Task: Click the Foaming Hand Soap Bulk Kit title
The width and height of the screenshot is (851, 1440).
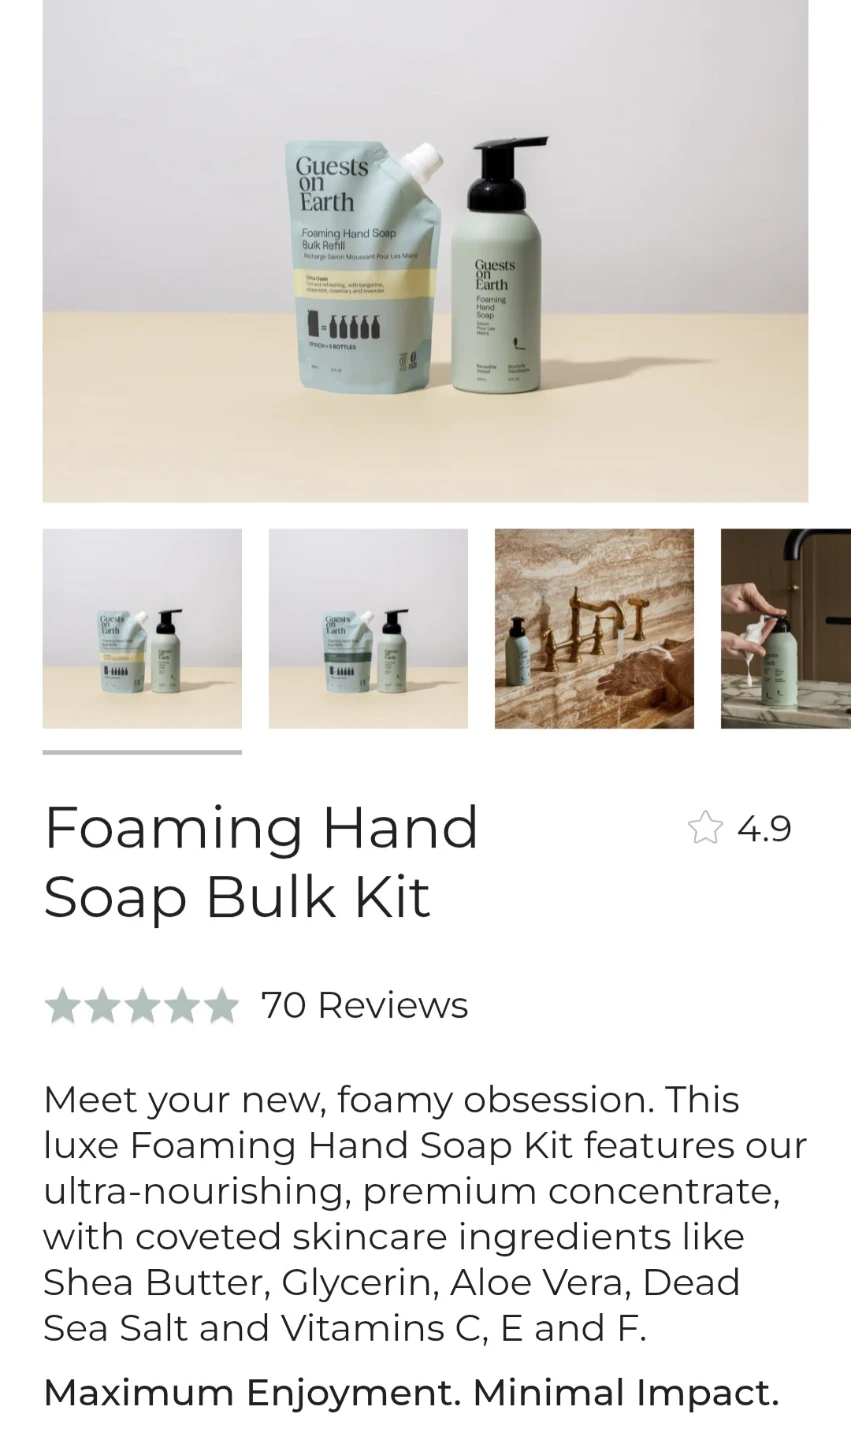Action: [262, 862]
